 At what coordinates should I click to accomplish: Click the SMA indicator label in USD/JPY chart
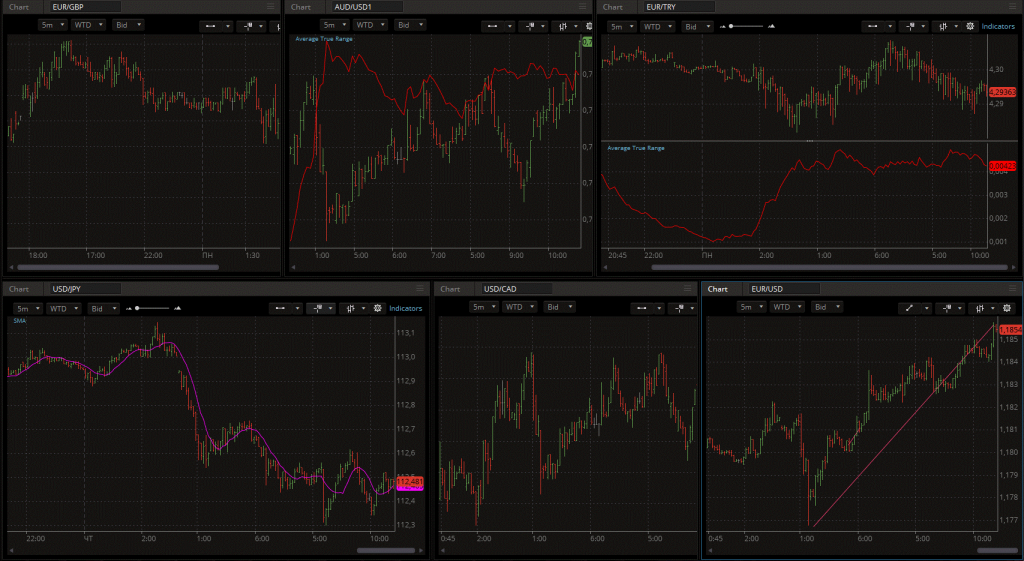tap(19, 321)
